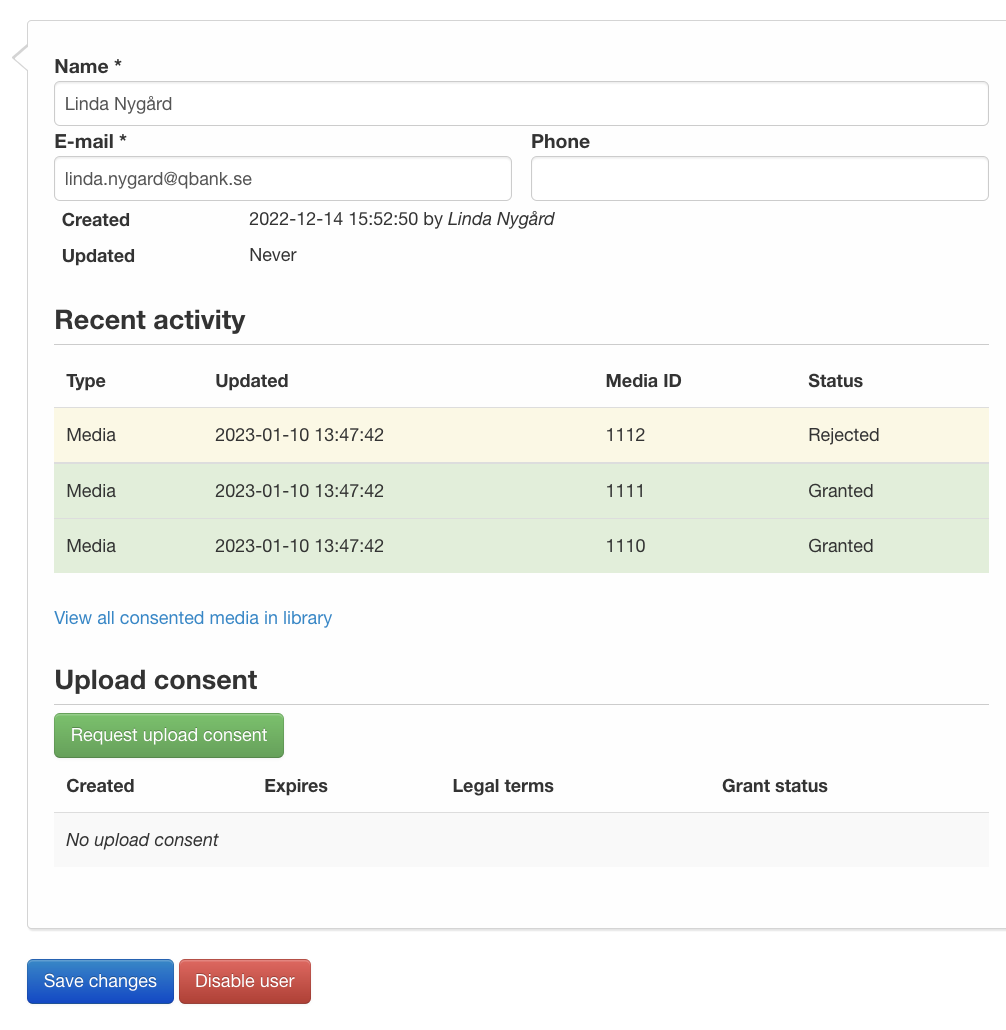Click the Grant status column header

[x=774, y=786]
